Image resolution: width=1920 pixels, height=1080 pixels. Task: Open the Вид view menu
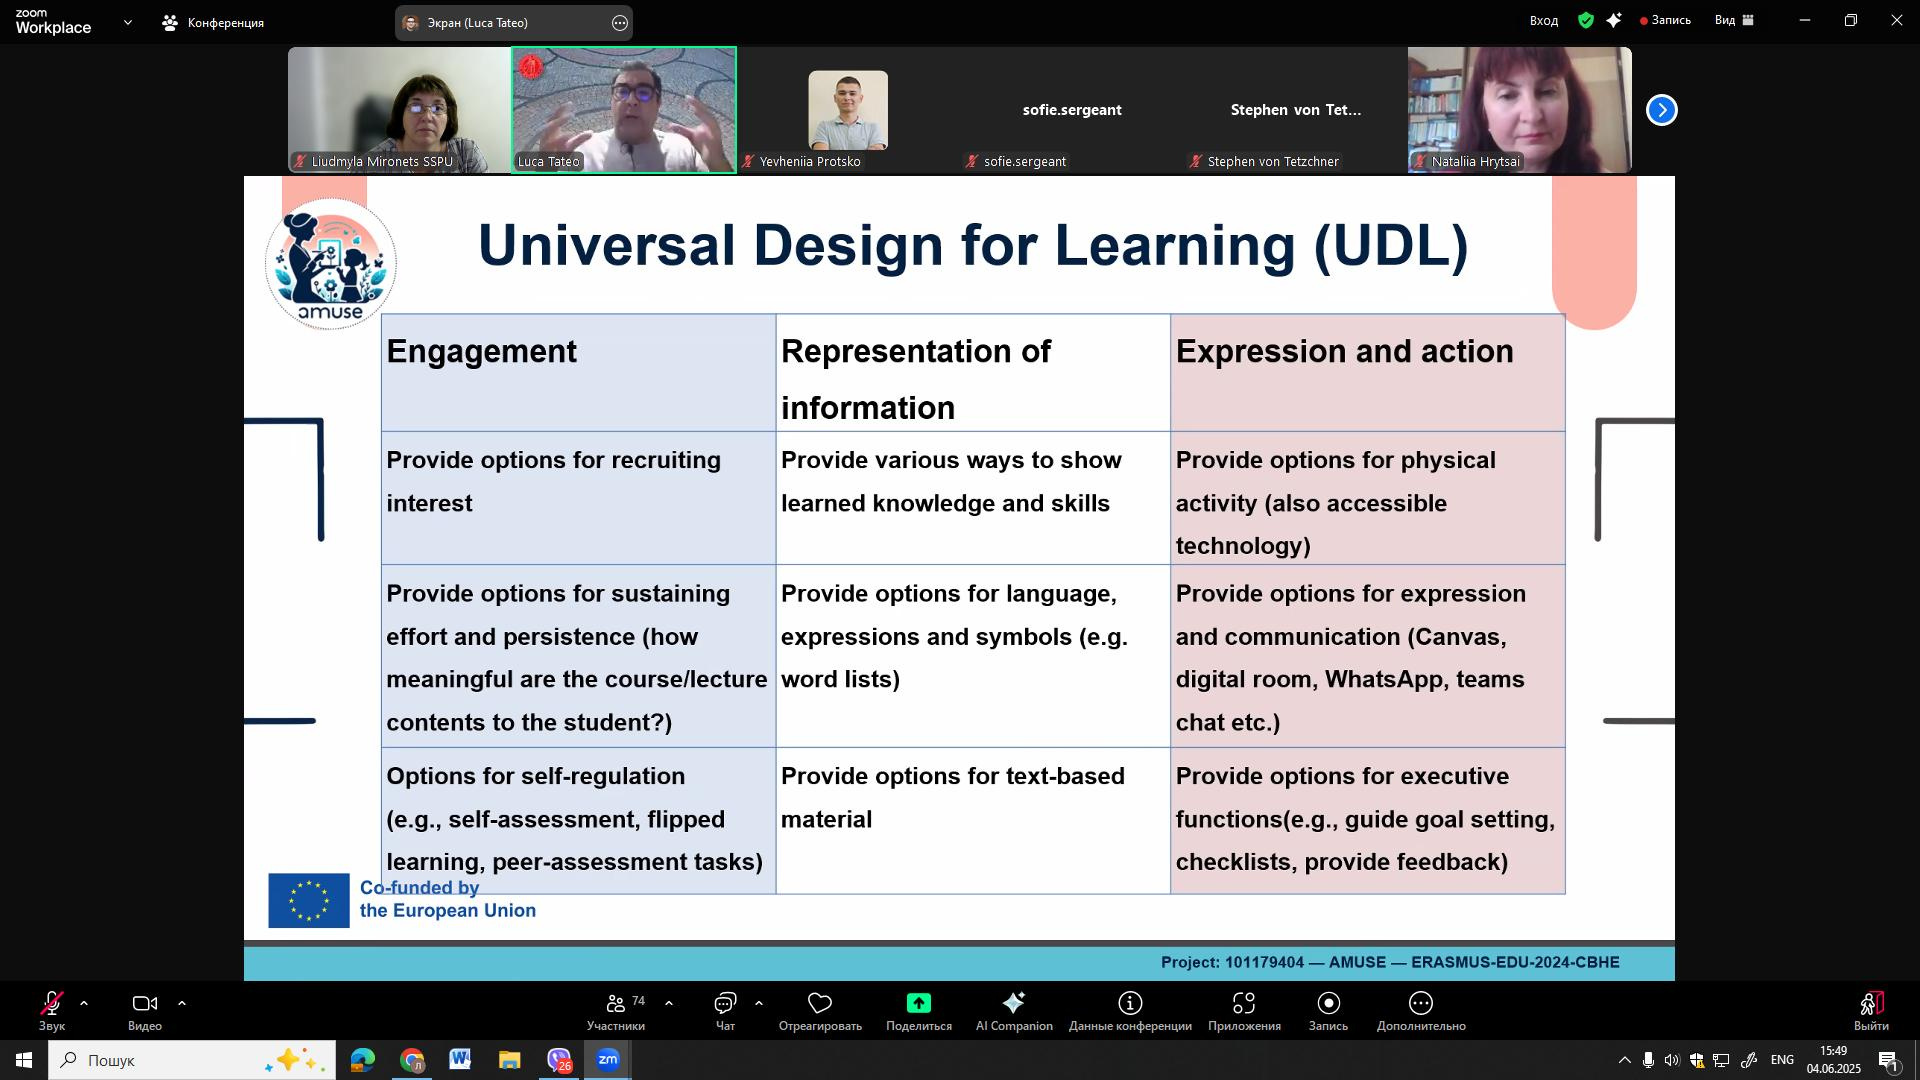pyautogui.click(x=1734, y=20)
